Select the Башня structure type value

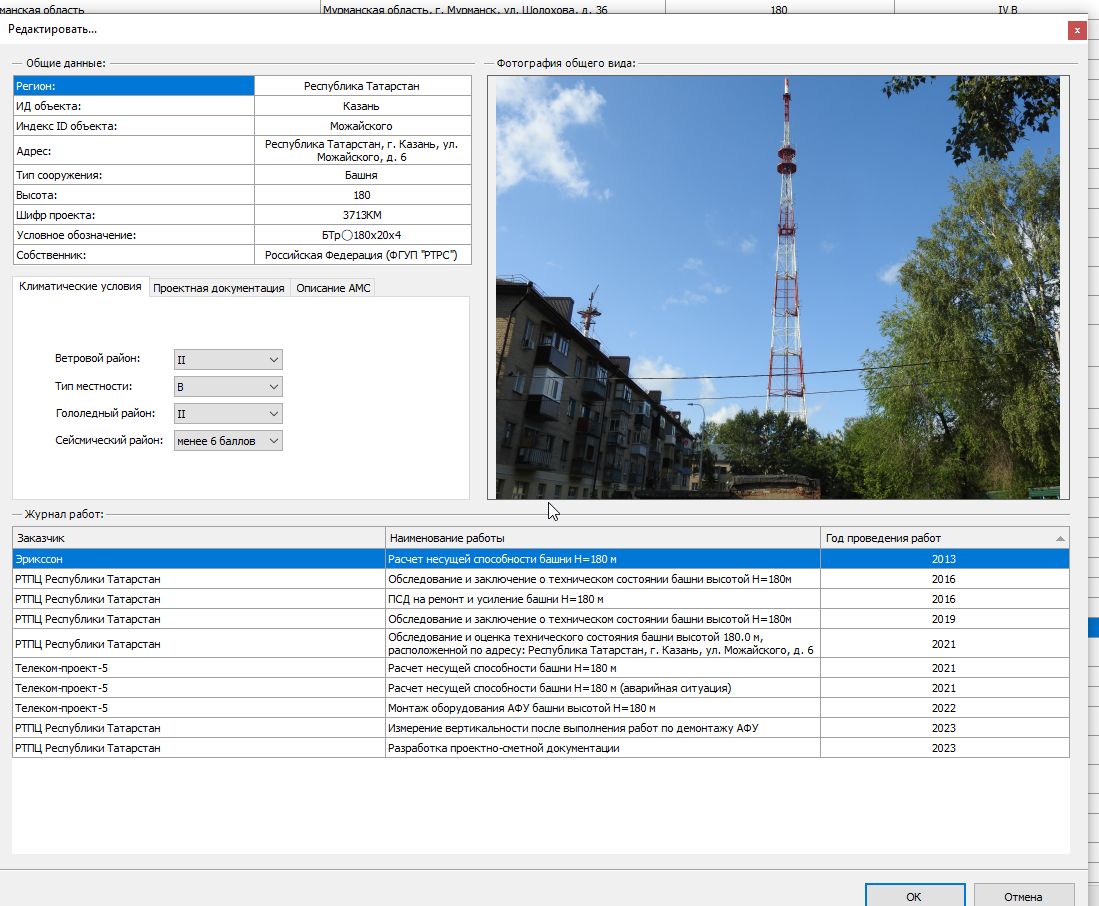362,175
